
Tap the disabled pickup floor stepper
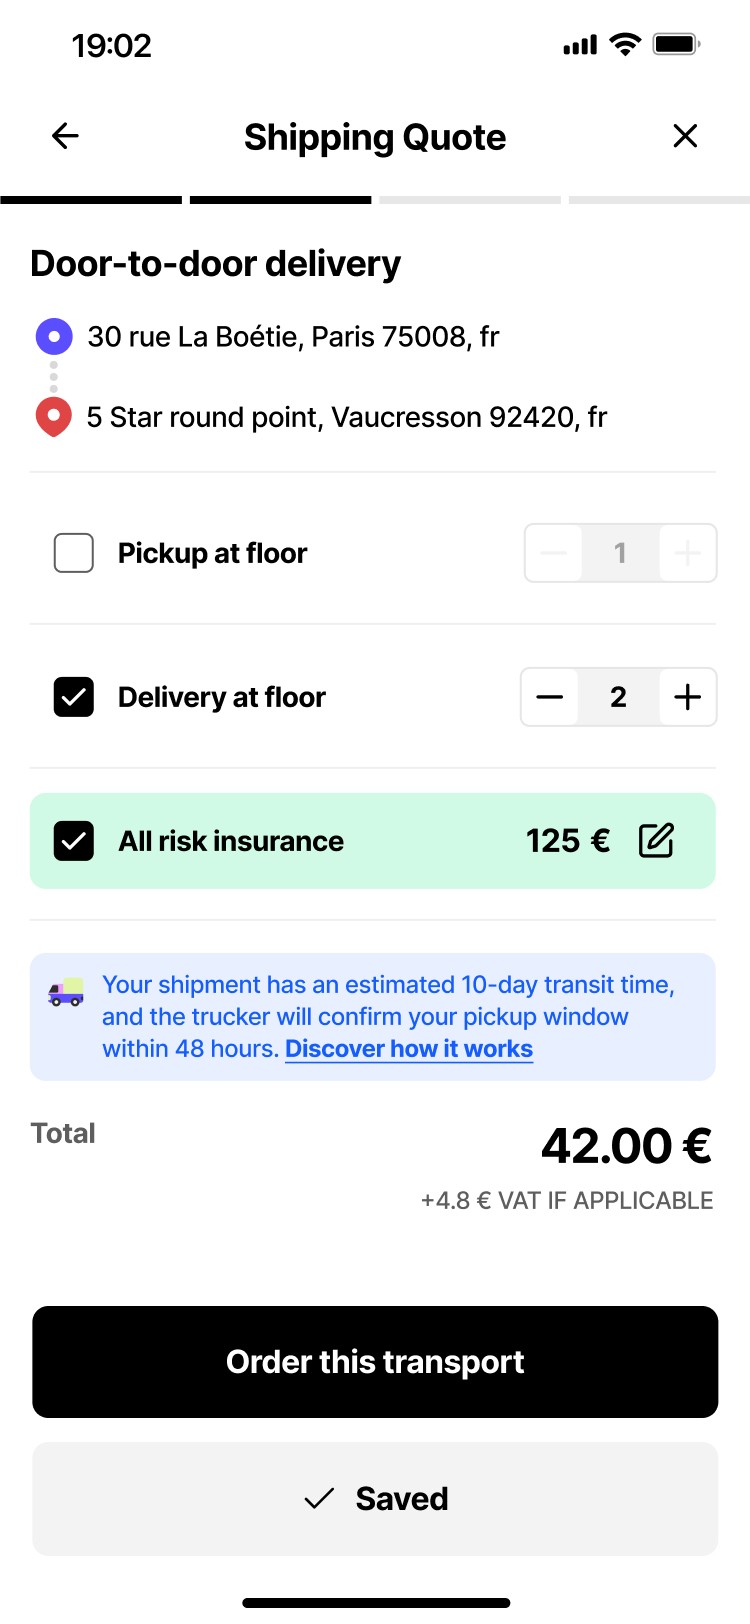tap(620, 552)
